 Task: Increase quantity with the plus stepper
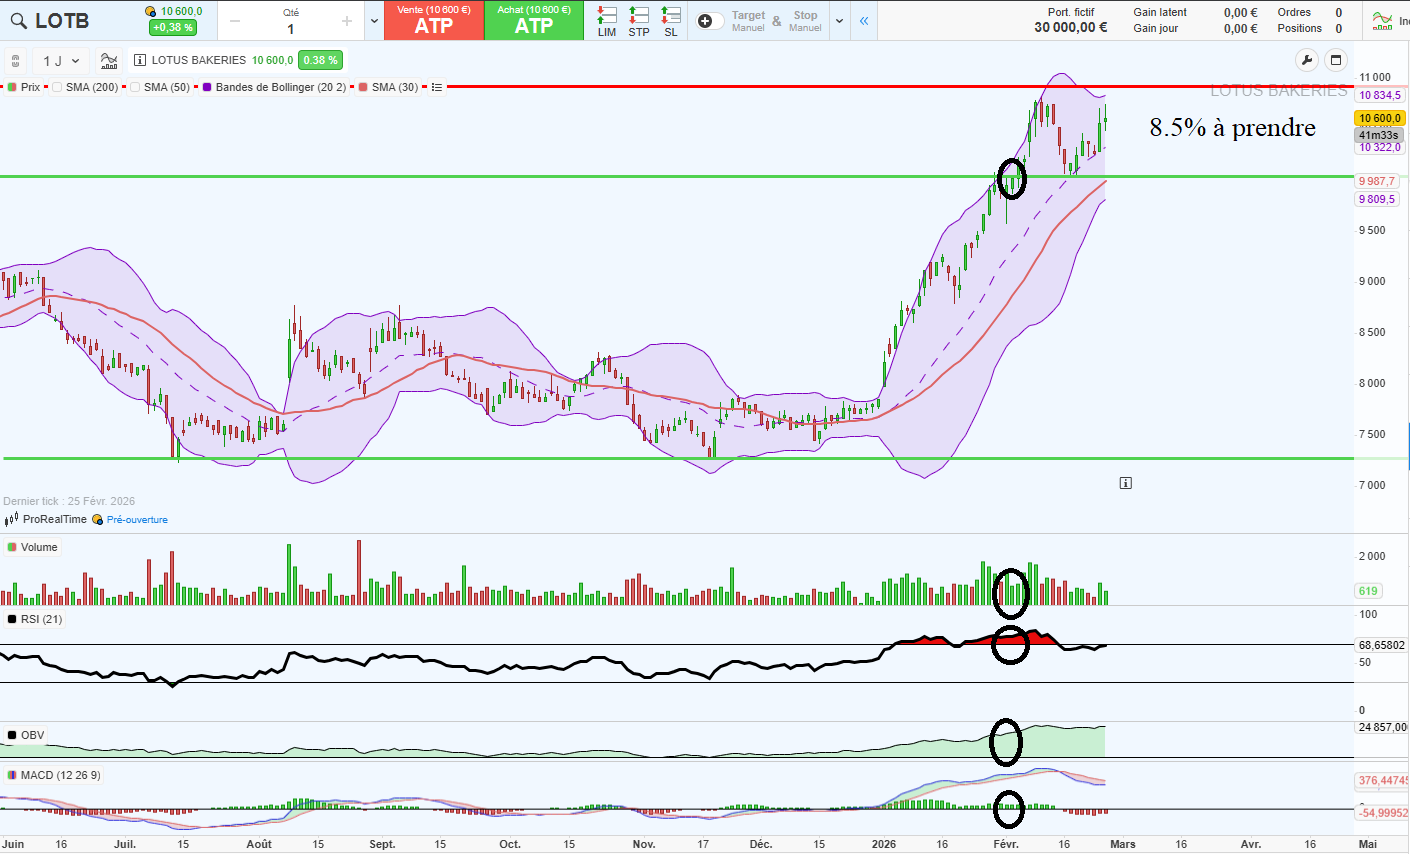click(x=347, y=21)
